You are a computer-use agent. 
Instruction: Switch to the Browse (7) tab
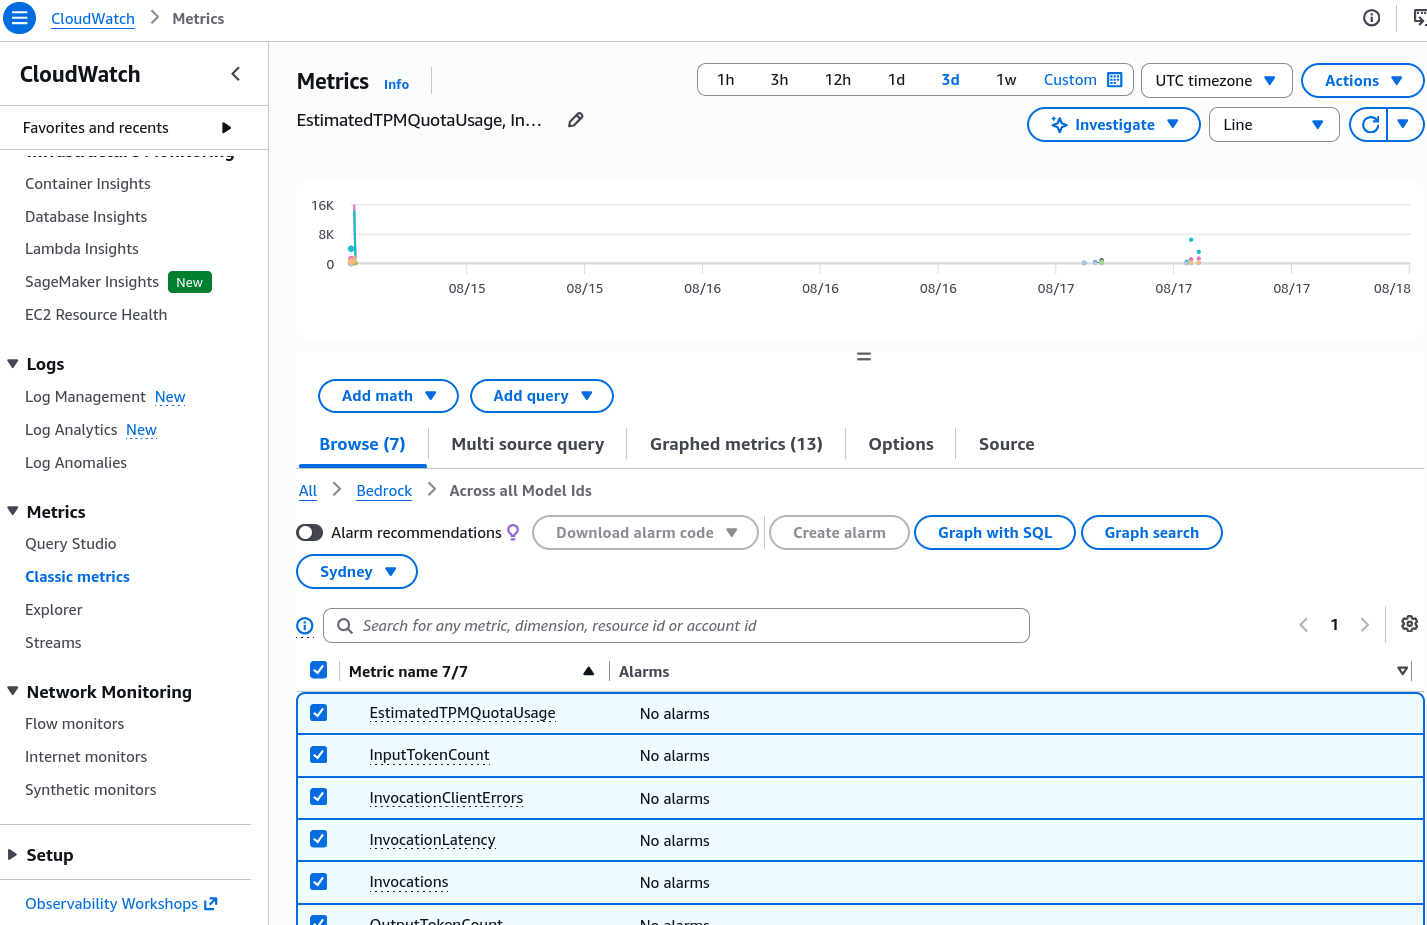click(362, 445)
